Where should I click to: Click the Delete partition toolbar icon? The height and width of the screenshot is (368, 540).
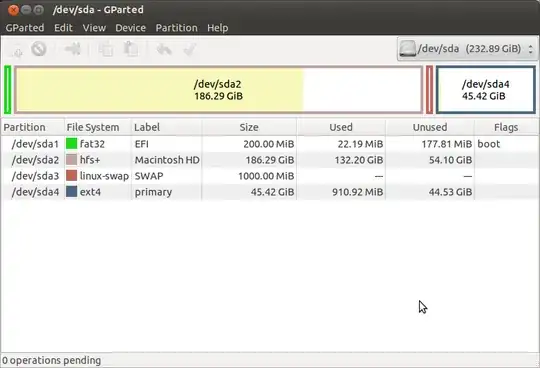(39, 49)
